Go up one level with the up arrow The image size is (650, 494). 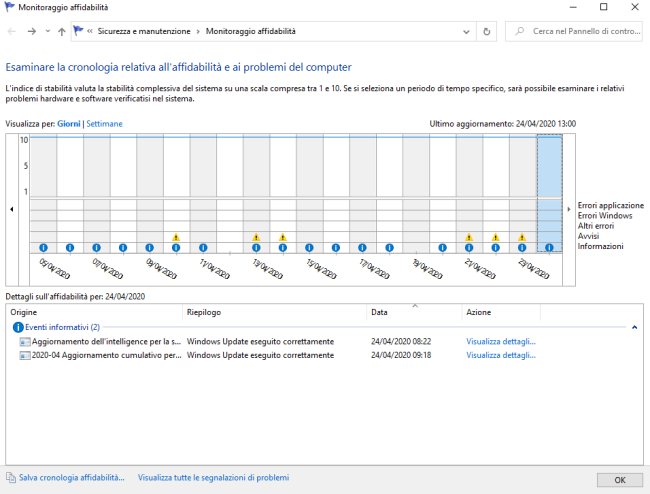(62, 31)
